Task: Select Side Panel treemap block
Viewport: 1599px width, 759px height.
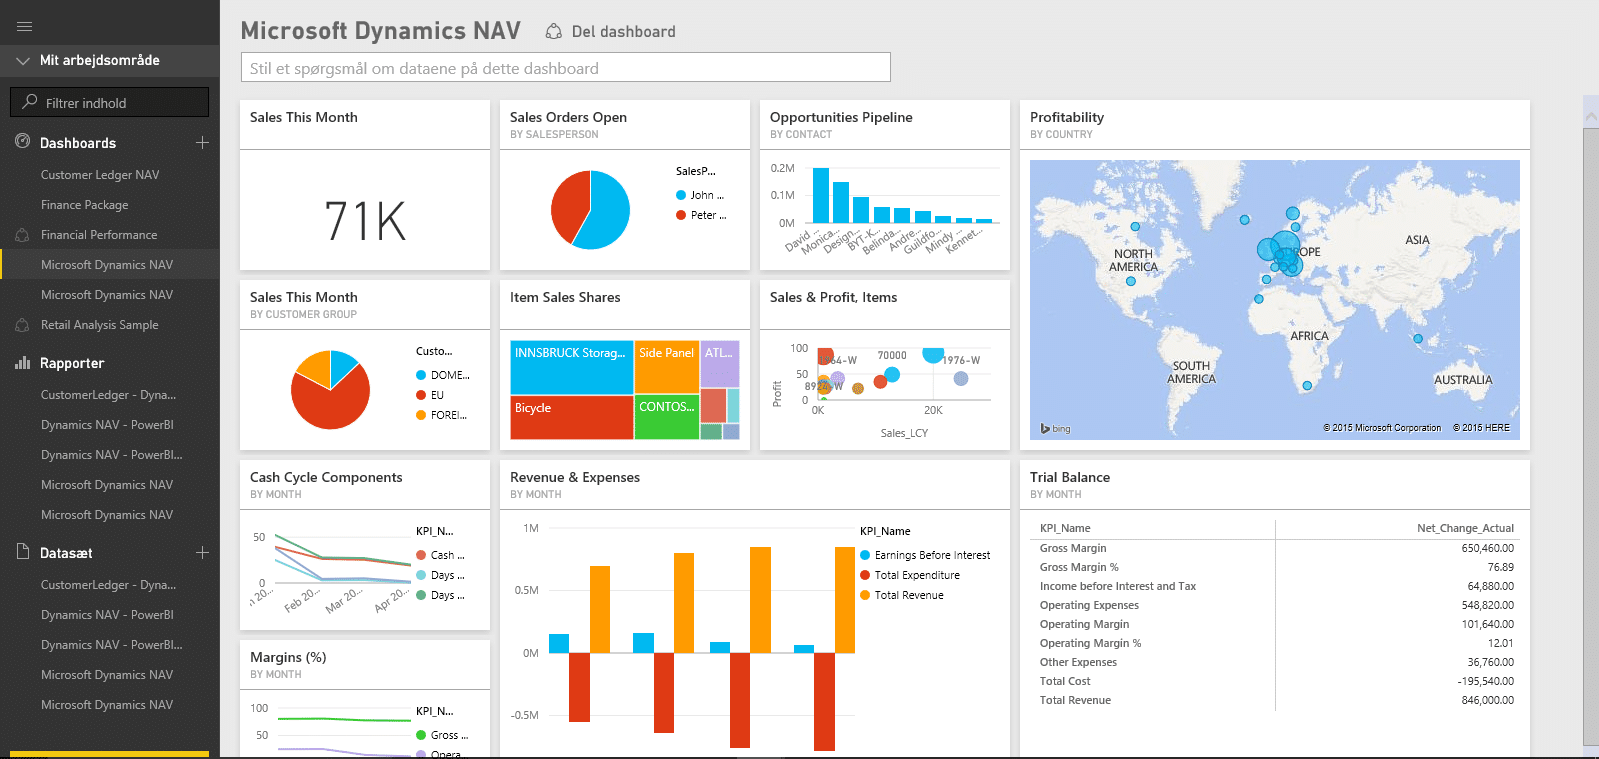Action: point(667,367)
